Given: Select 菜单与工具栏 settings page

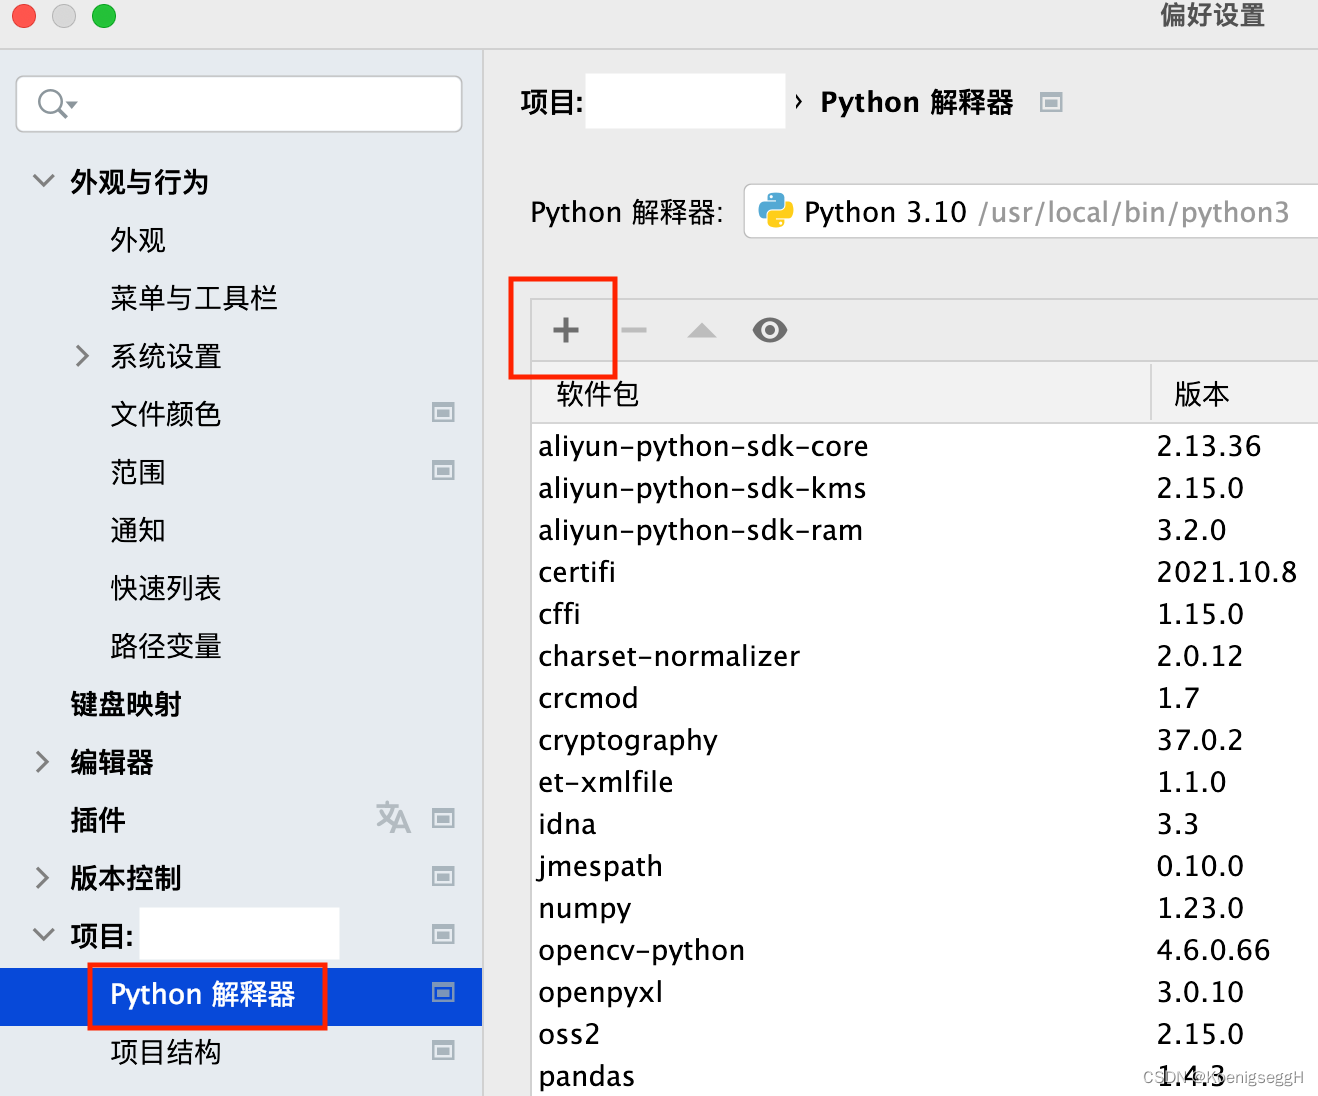Looking at the screenshot, I should pyautogui.click(x=194, y=298).
